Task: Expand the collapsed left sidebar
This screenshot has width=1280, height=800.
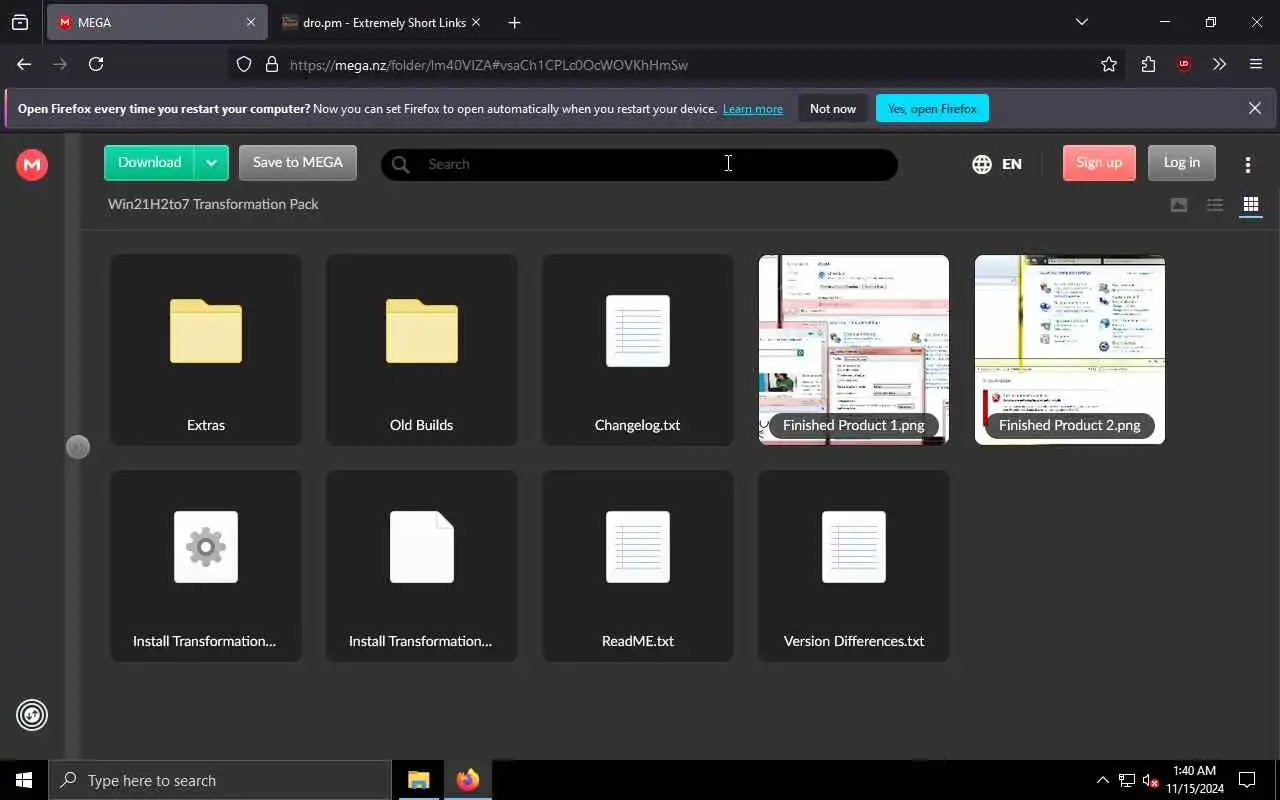Action: [x=78, y=447]
